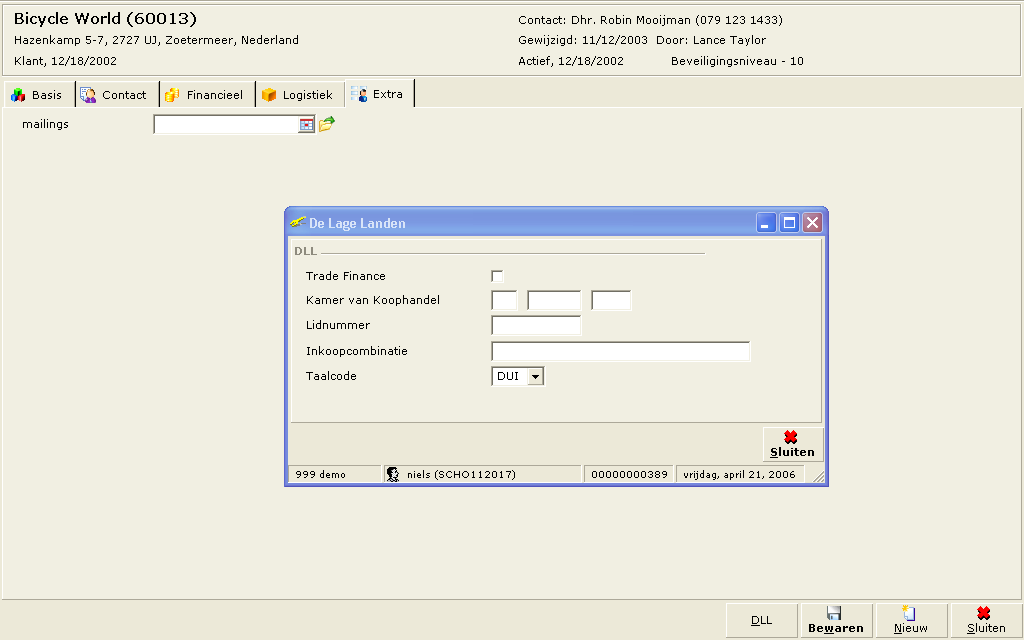
Task: Click the De Lage Landen title icon
Action: pos(298,223)
